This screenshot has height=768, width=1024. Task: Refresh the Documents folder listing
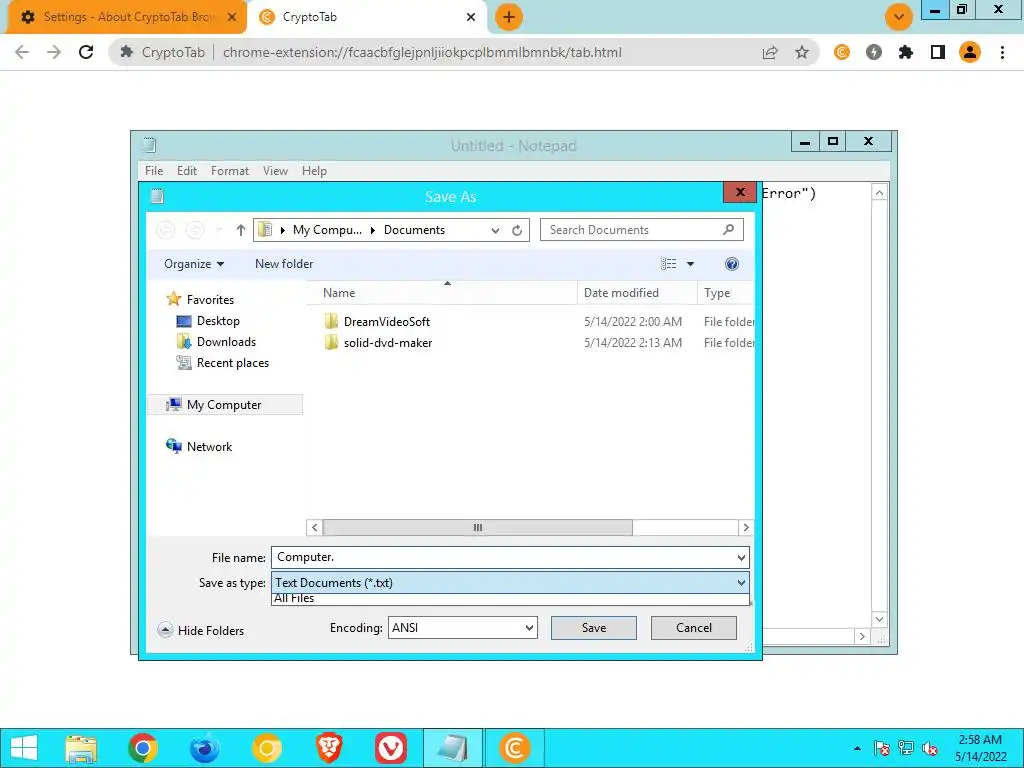pos(517,230)
